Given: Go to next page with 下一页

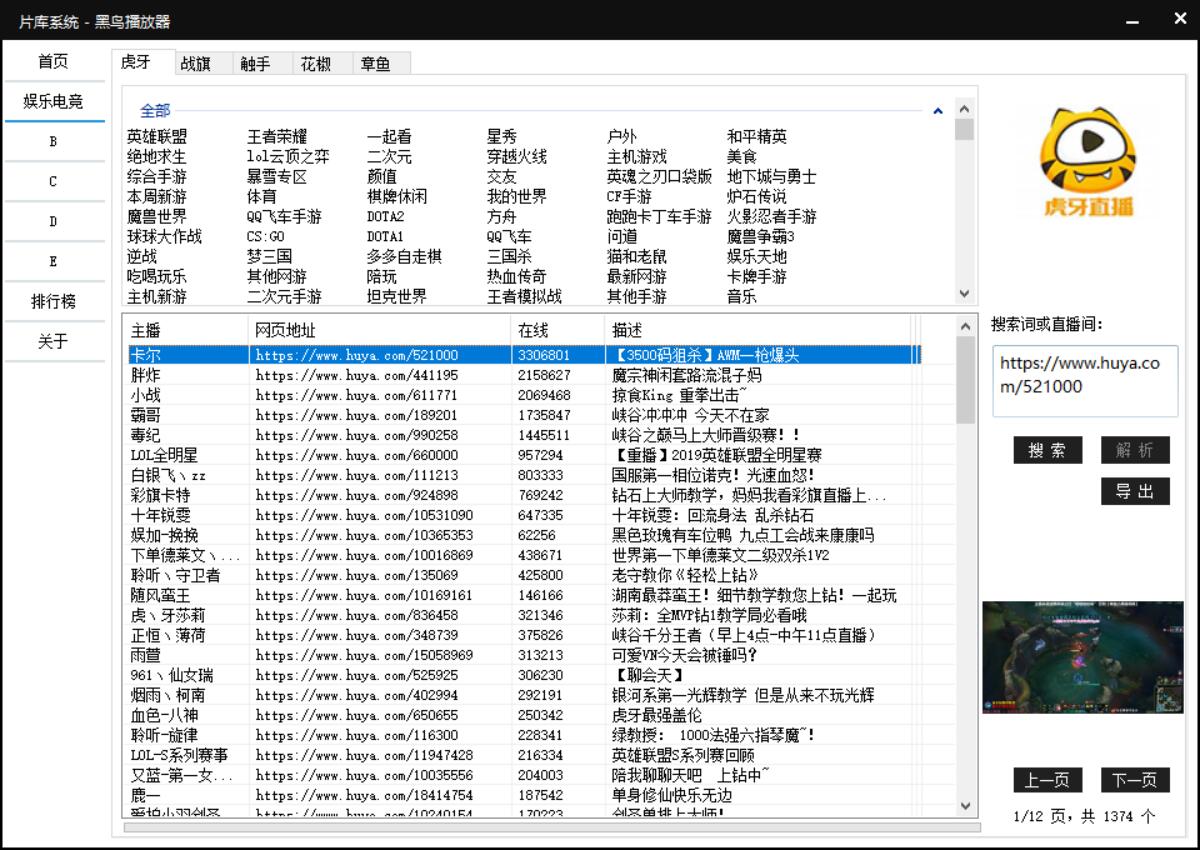Looking at the screenshot, I should (1135, 780).
